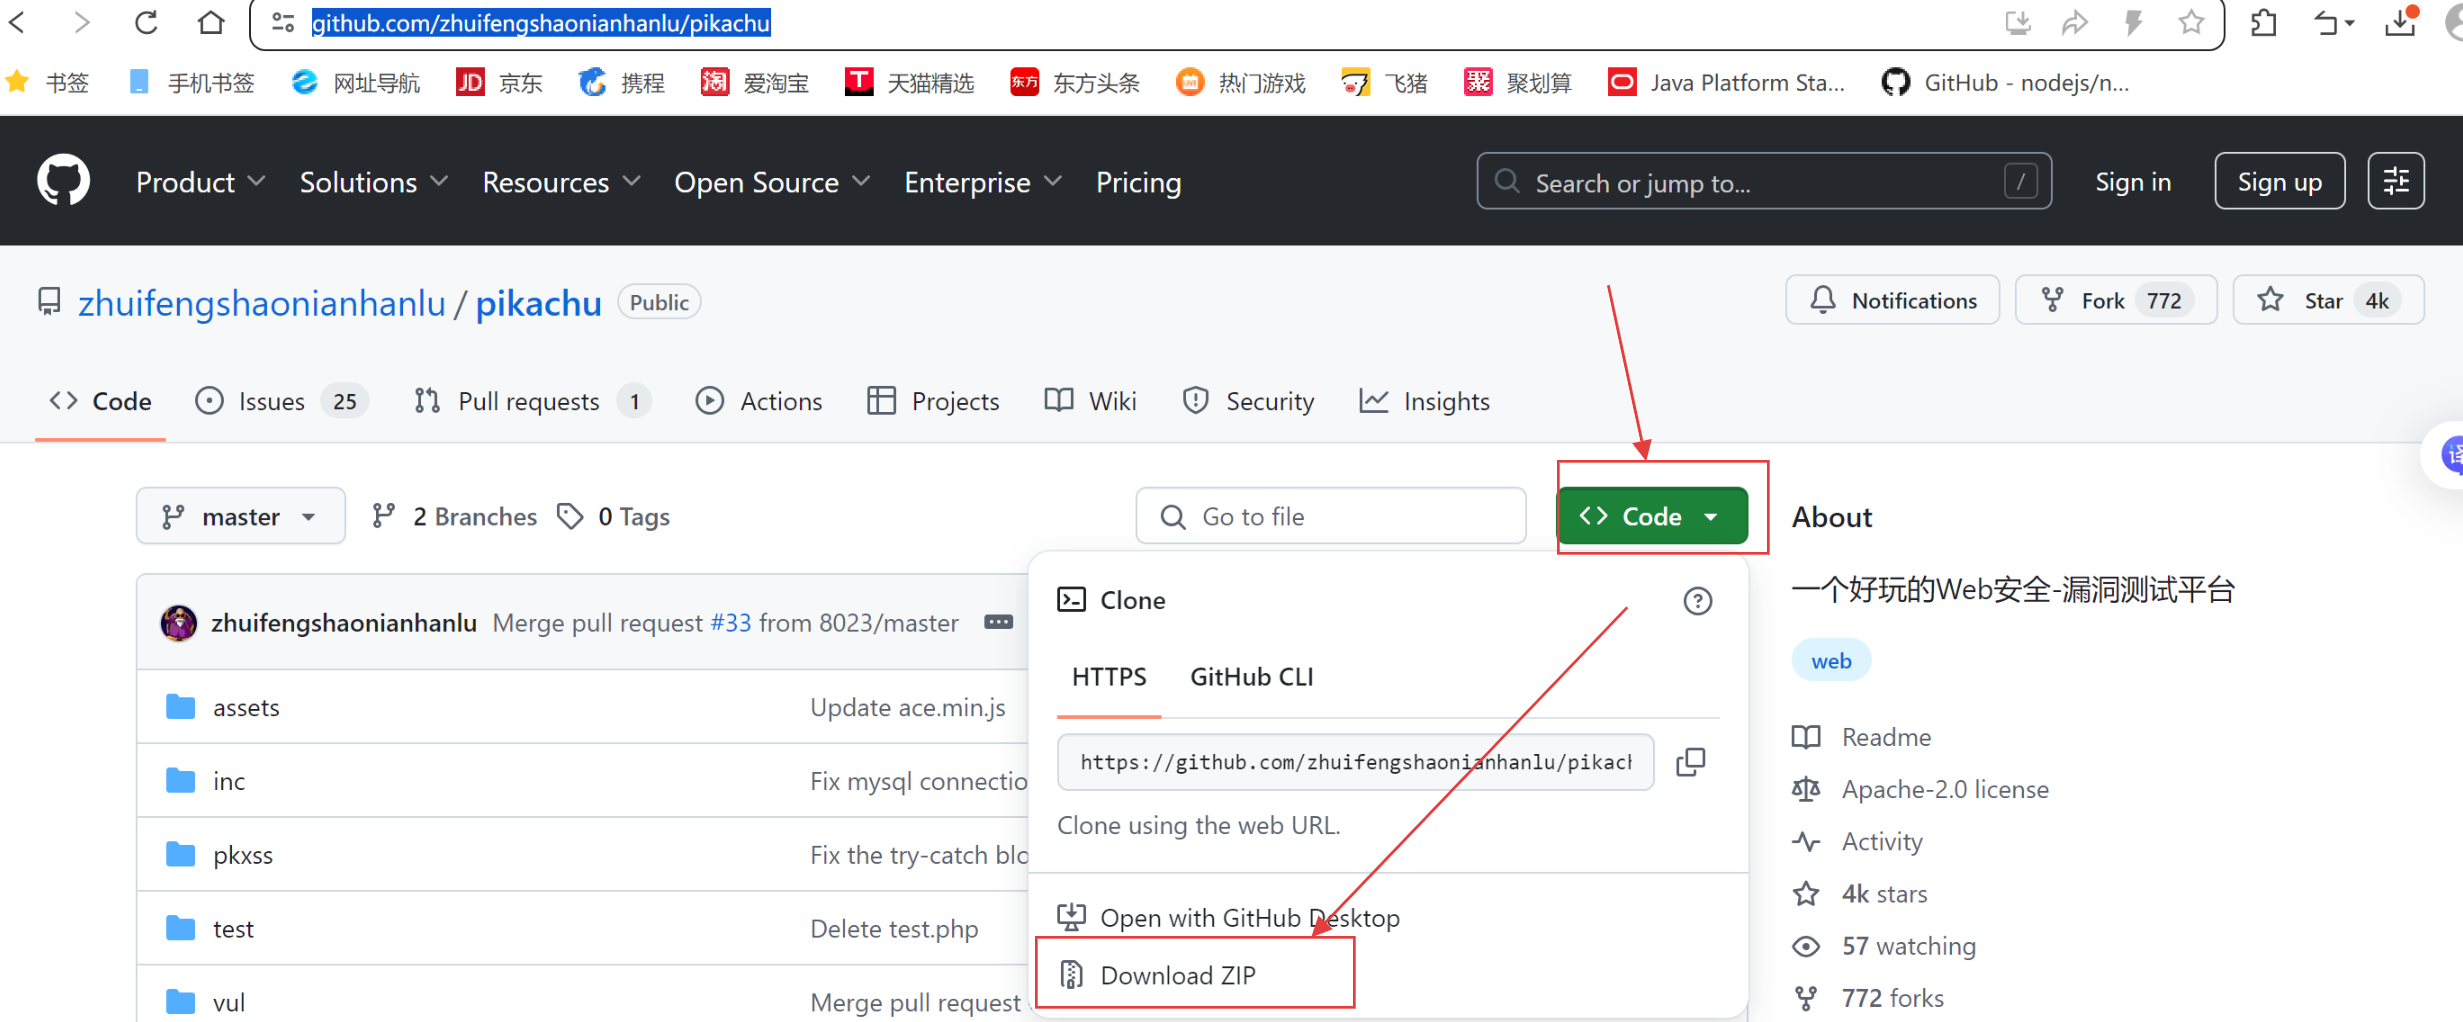Open the 携程 bookmark
This screenshot has height=1022, width=2463.
(621, 82)
